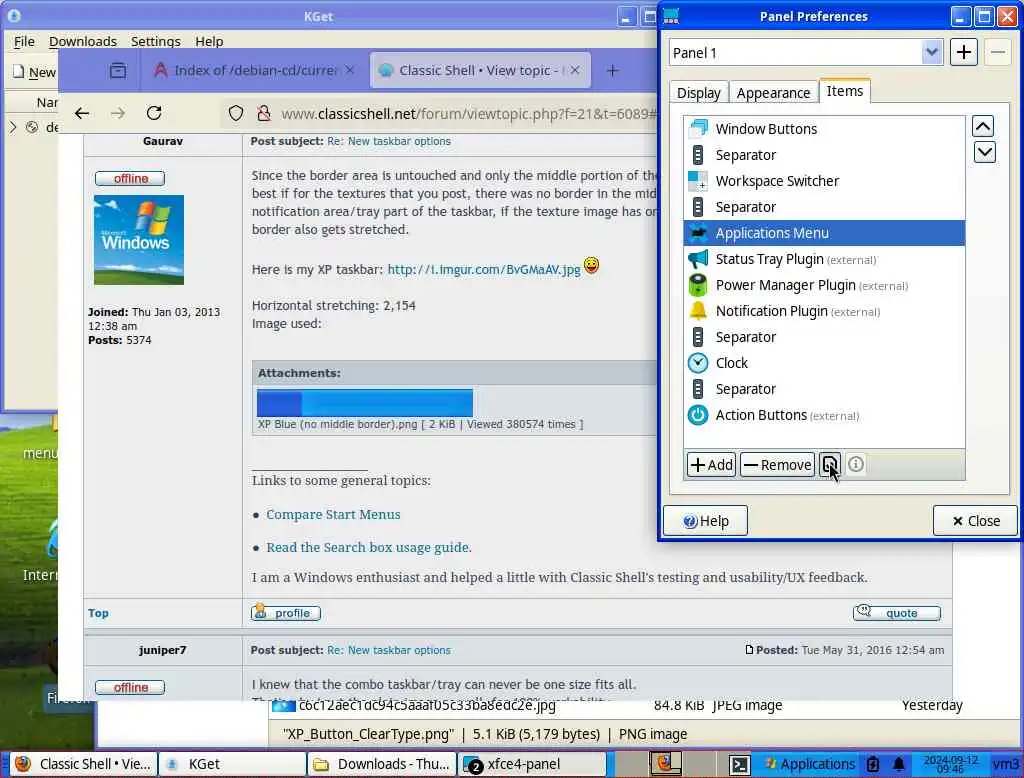Switch to the Display tab
Screen dimensions: 1024x778
[x=698, y=93]
